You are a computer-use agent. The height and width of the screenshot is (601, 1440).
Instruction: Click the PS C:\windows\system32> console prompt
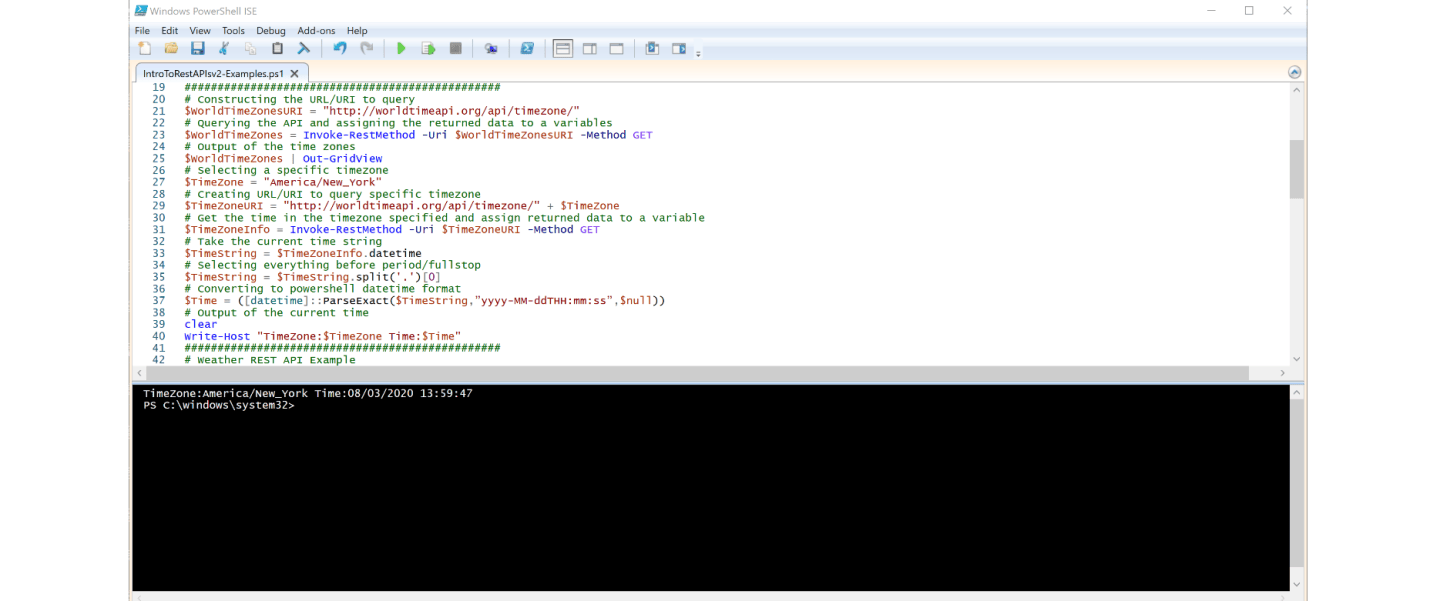click(x=219, y=406)
